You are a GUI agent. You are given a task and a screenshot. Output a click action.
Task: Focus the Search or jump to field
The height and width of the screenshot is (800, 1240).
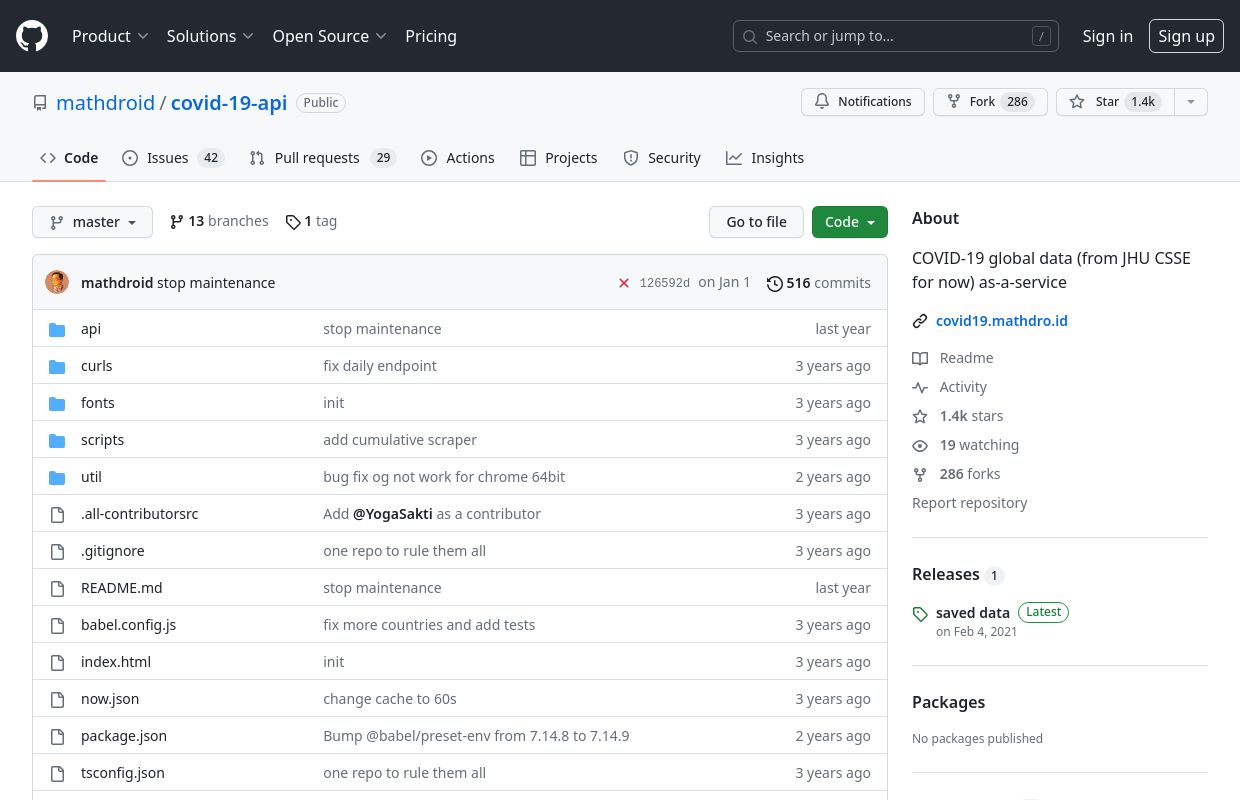coord(896,36)
